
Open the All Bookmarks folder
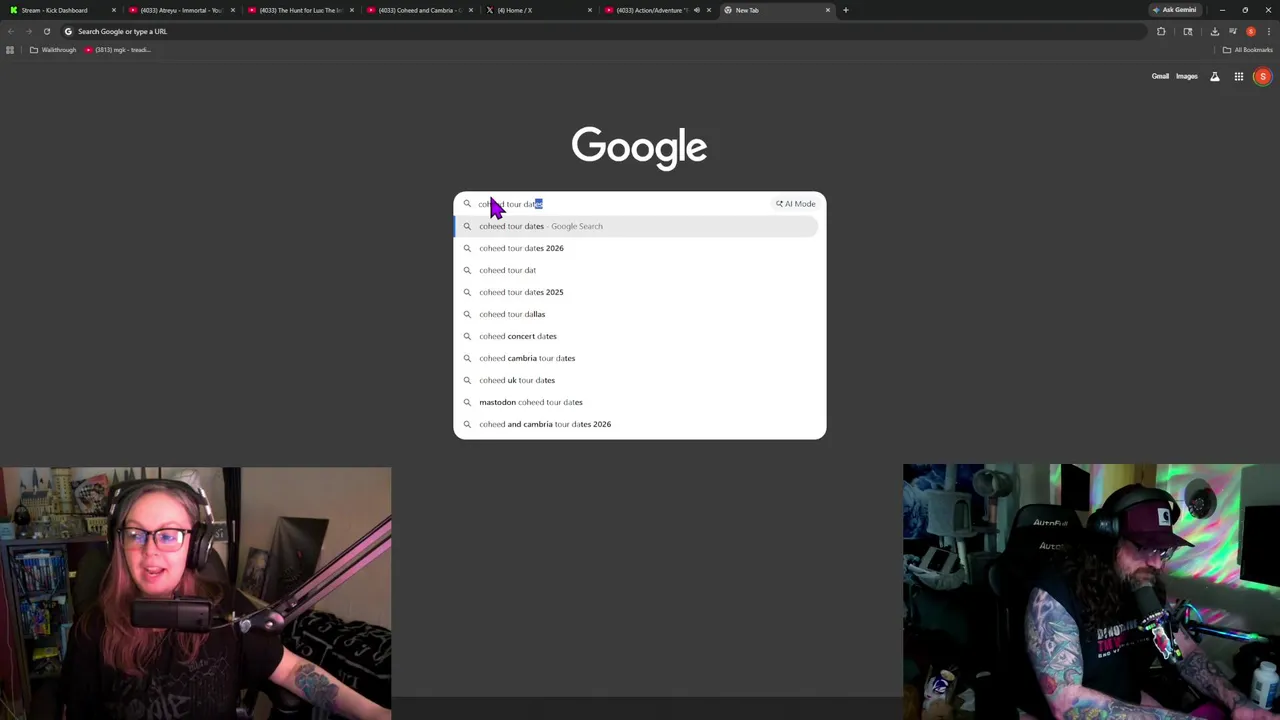[1247, 50]
